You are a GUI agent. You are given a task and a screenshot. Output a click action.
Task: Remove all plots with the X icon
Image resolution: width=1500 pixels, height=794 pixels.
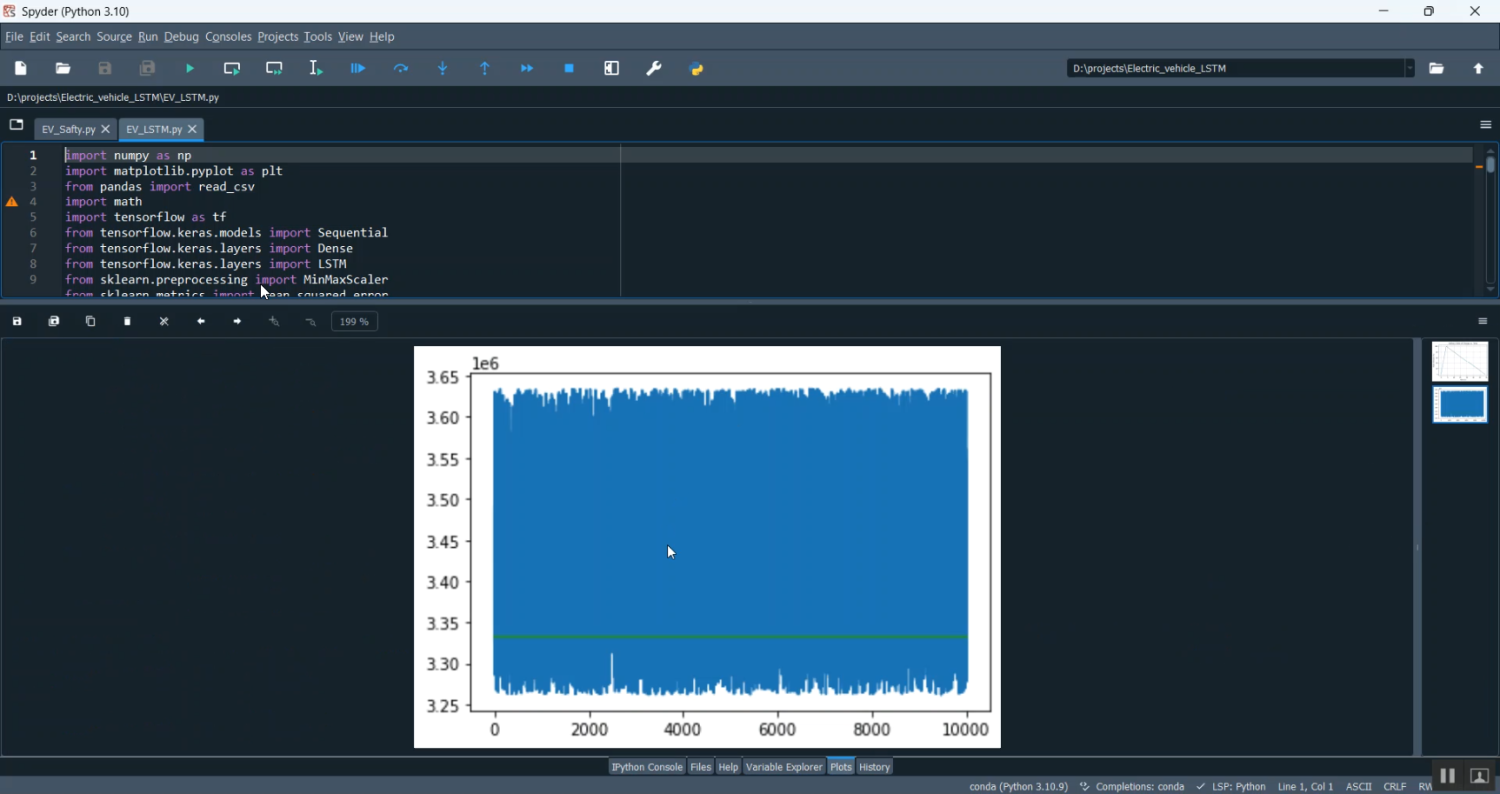164,322
